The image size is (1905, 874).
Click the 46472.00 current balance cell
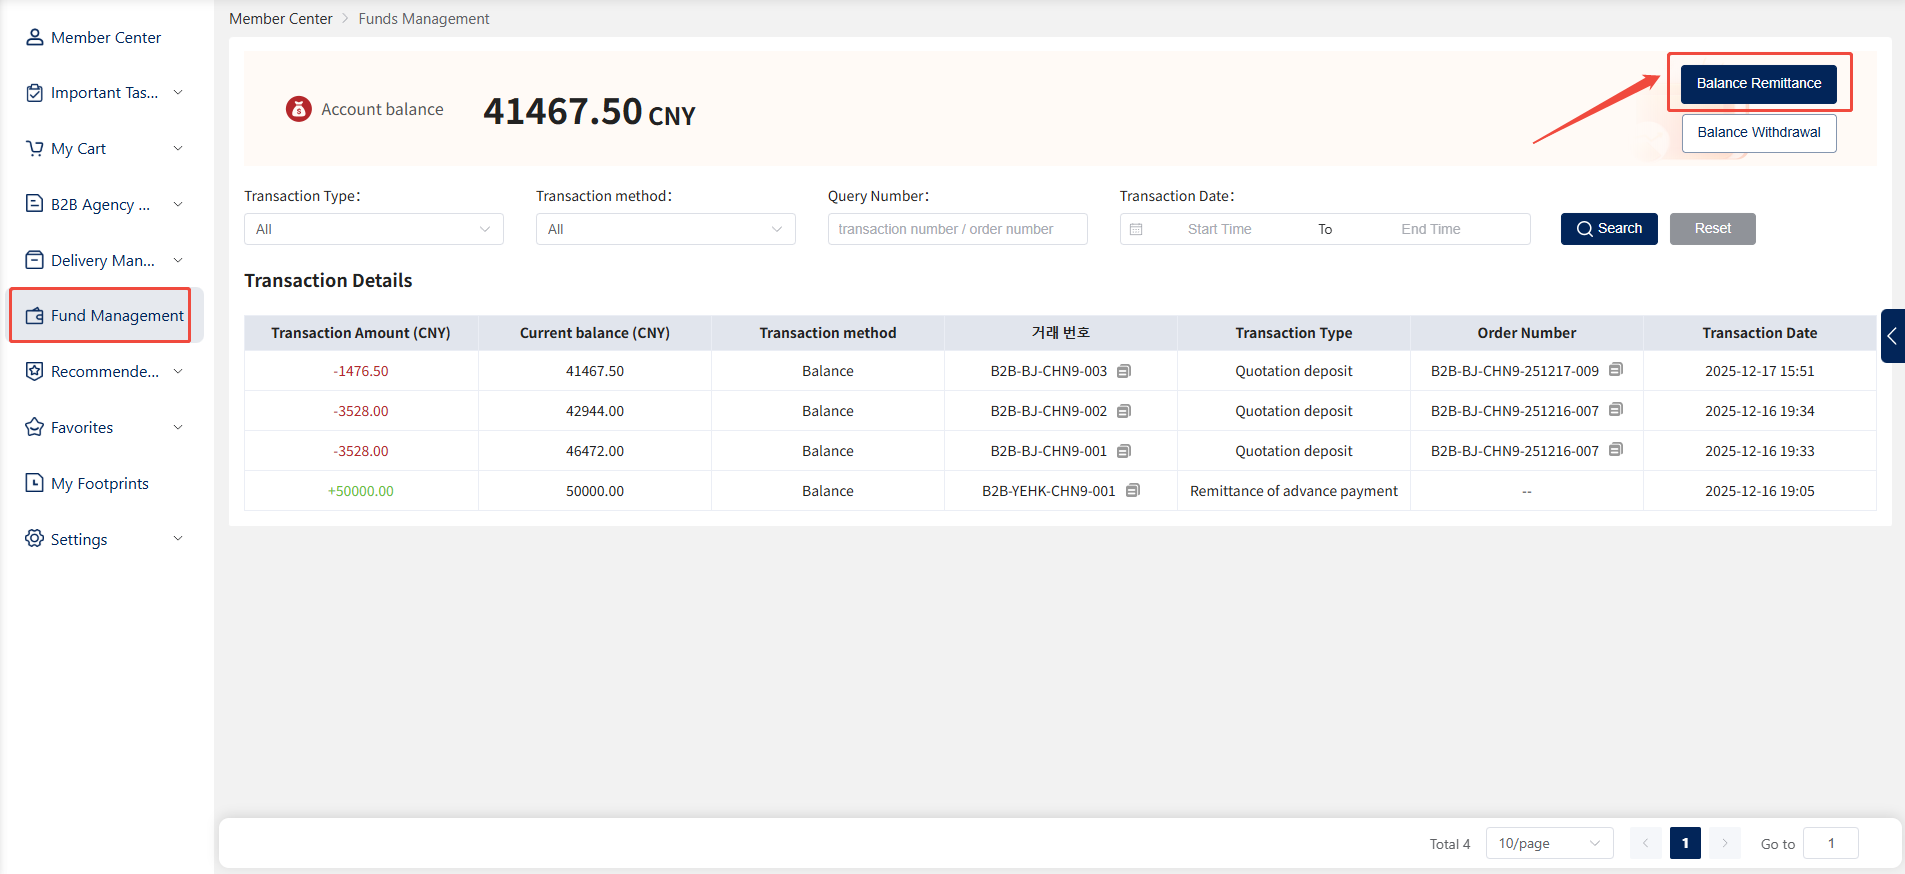pyautogui.click(x=594, y=451)
